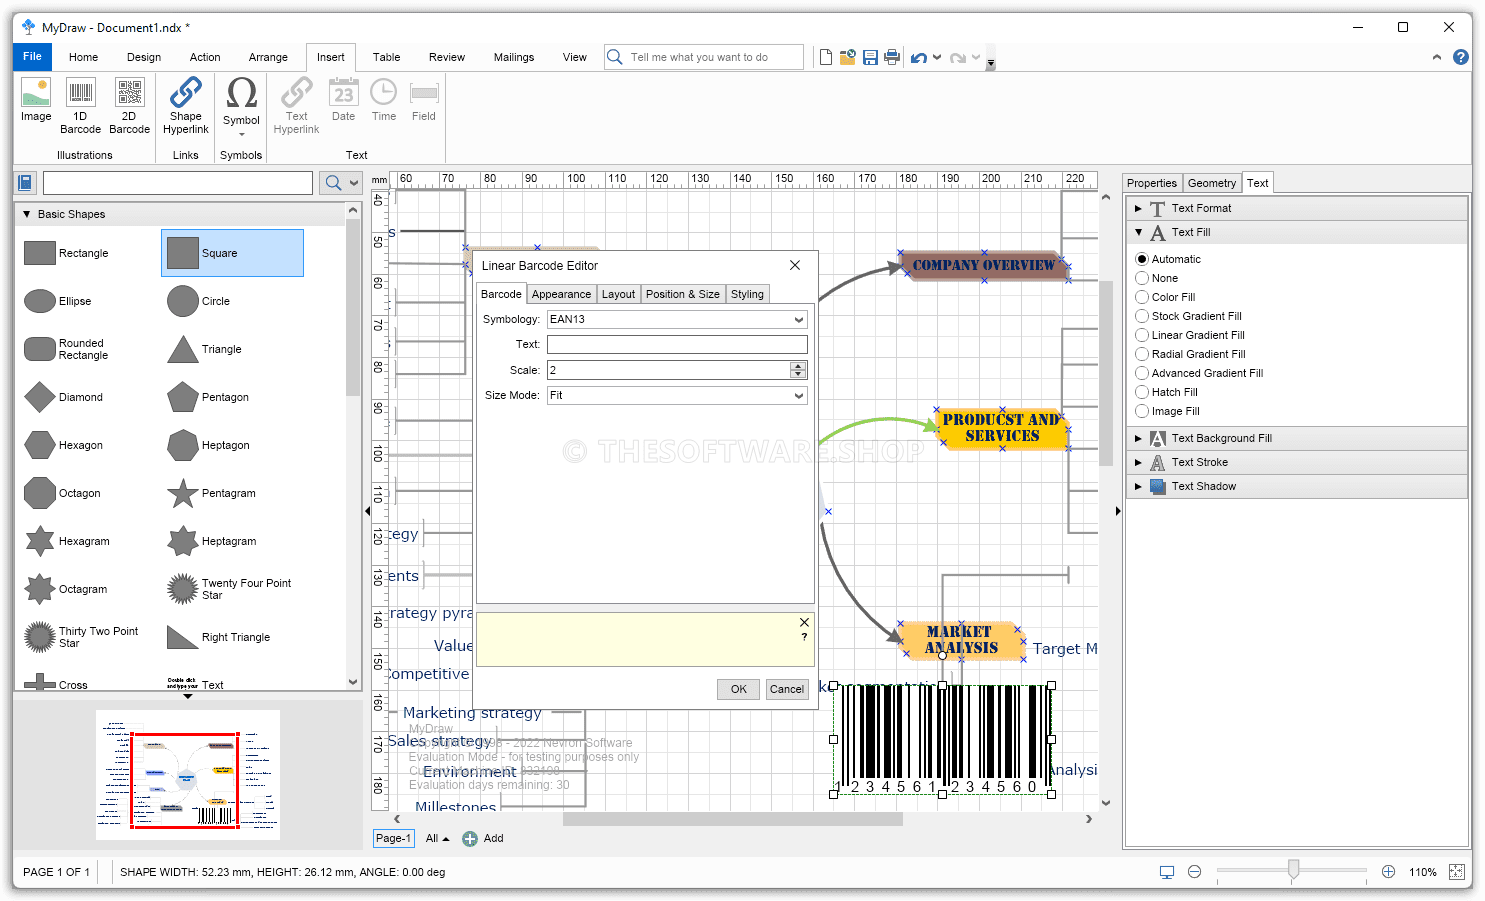1485x901 pixels.
Task: Expand the Text Background Fill section
Action: click(1138, 438)
